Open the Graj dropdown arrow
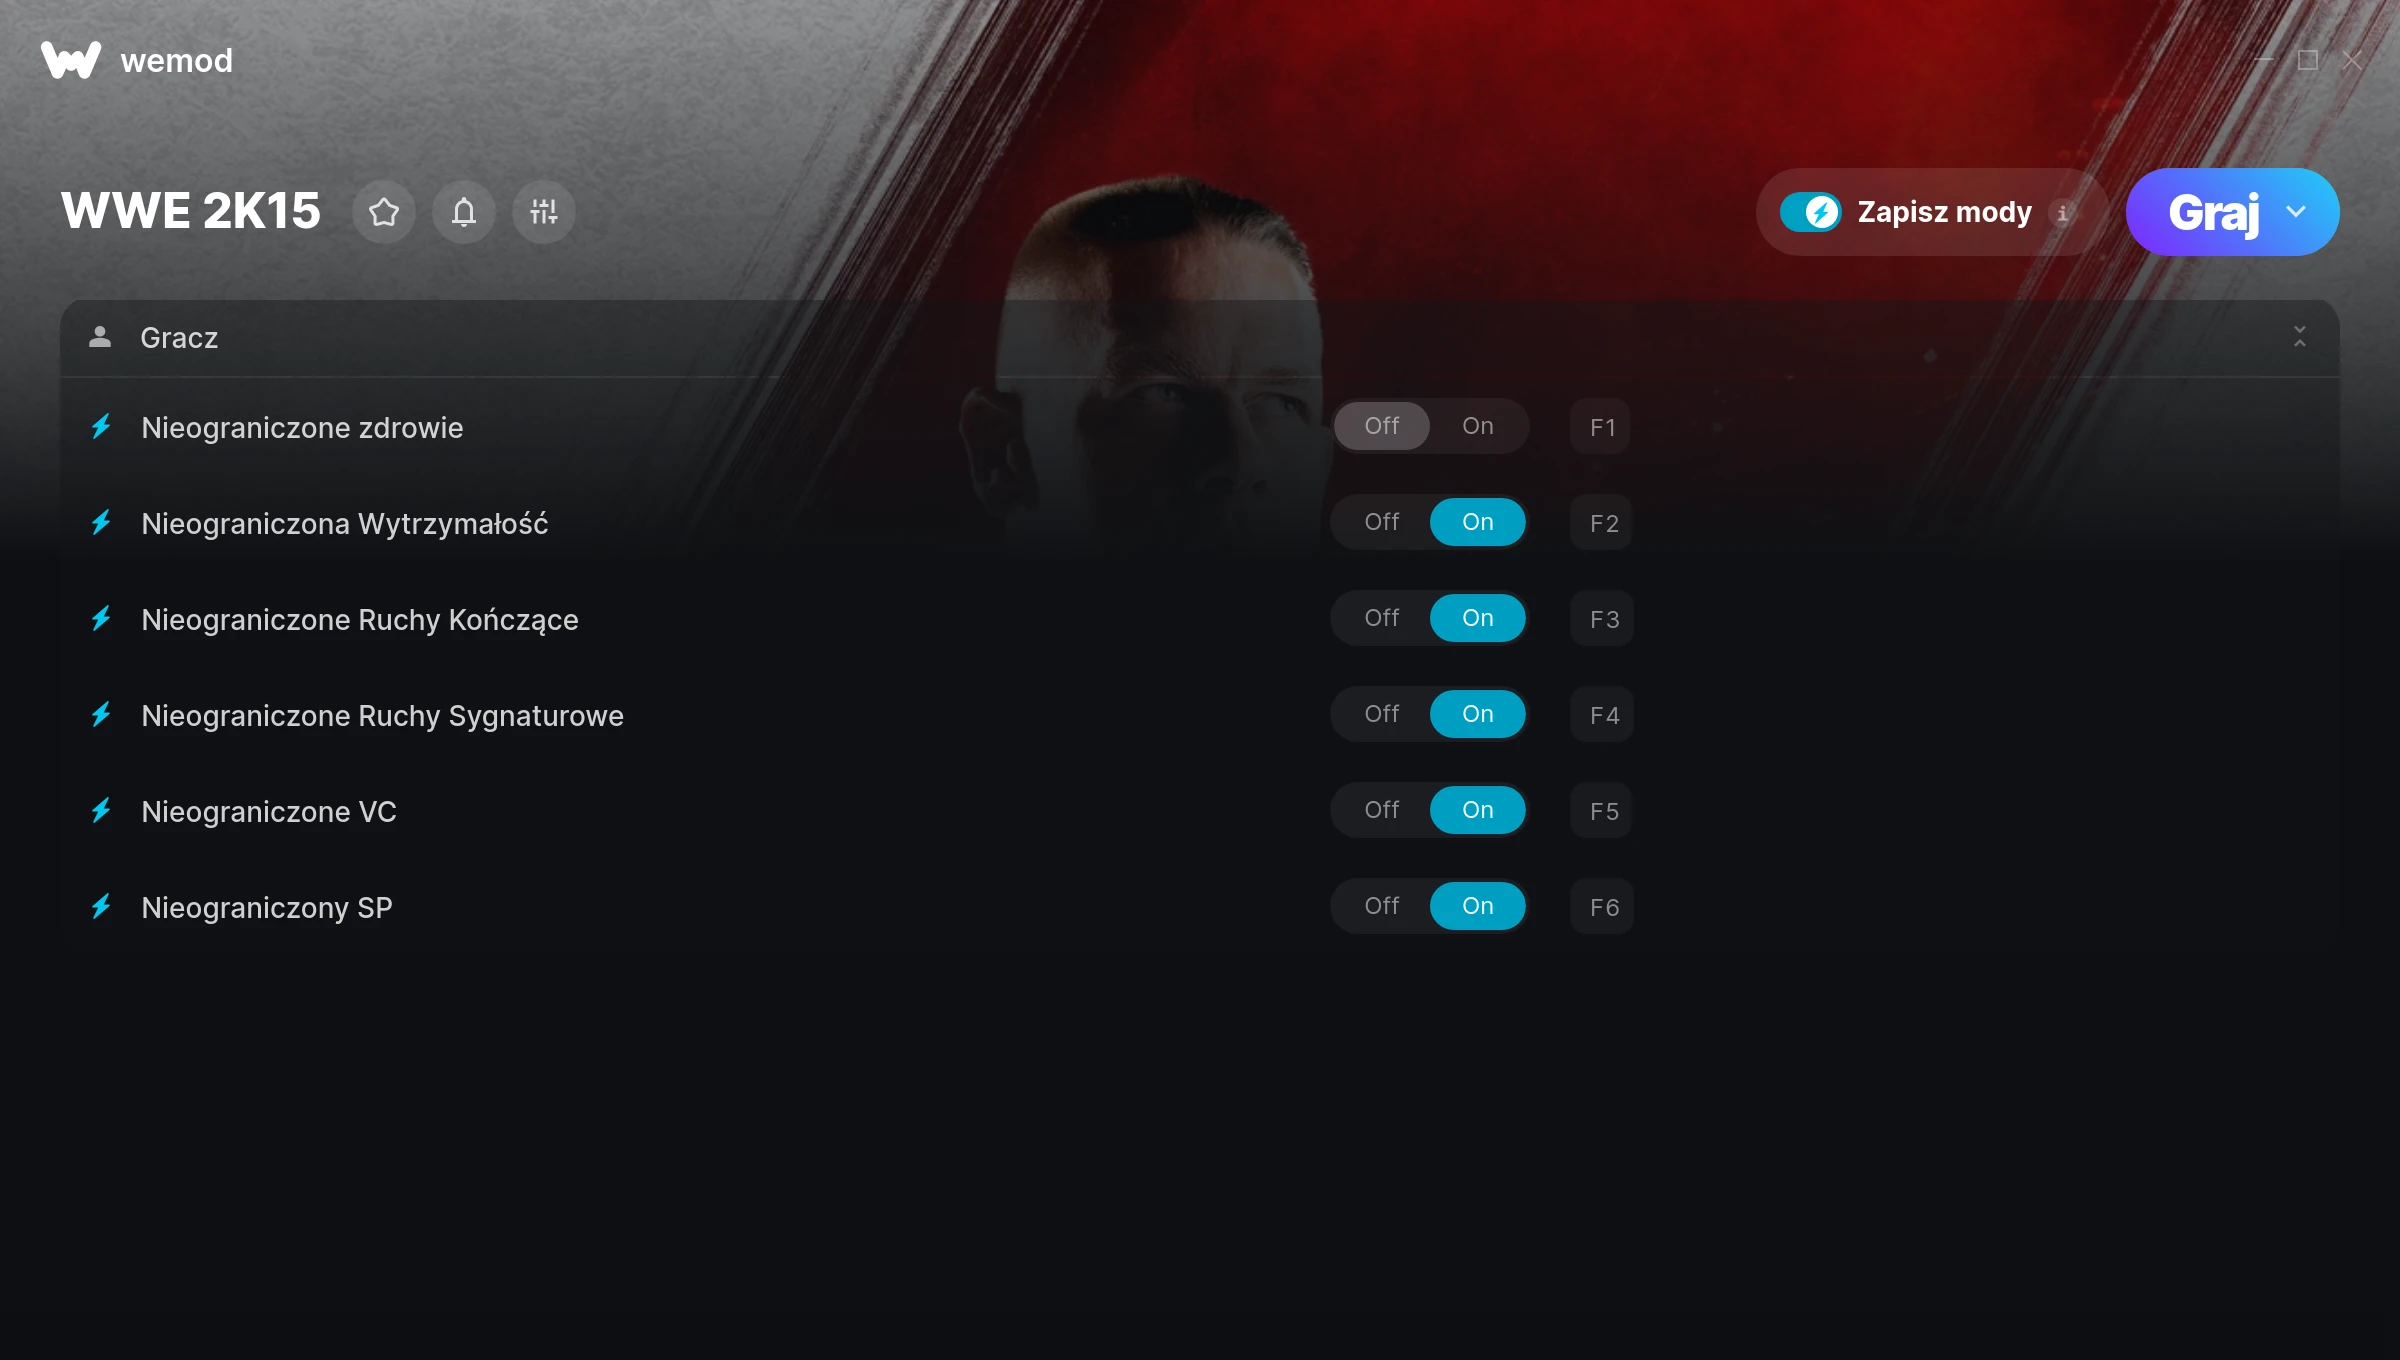 tap(2296, 212)
